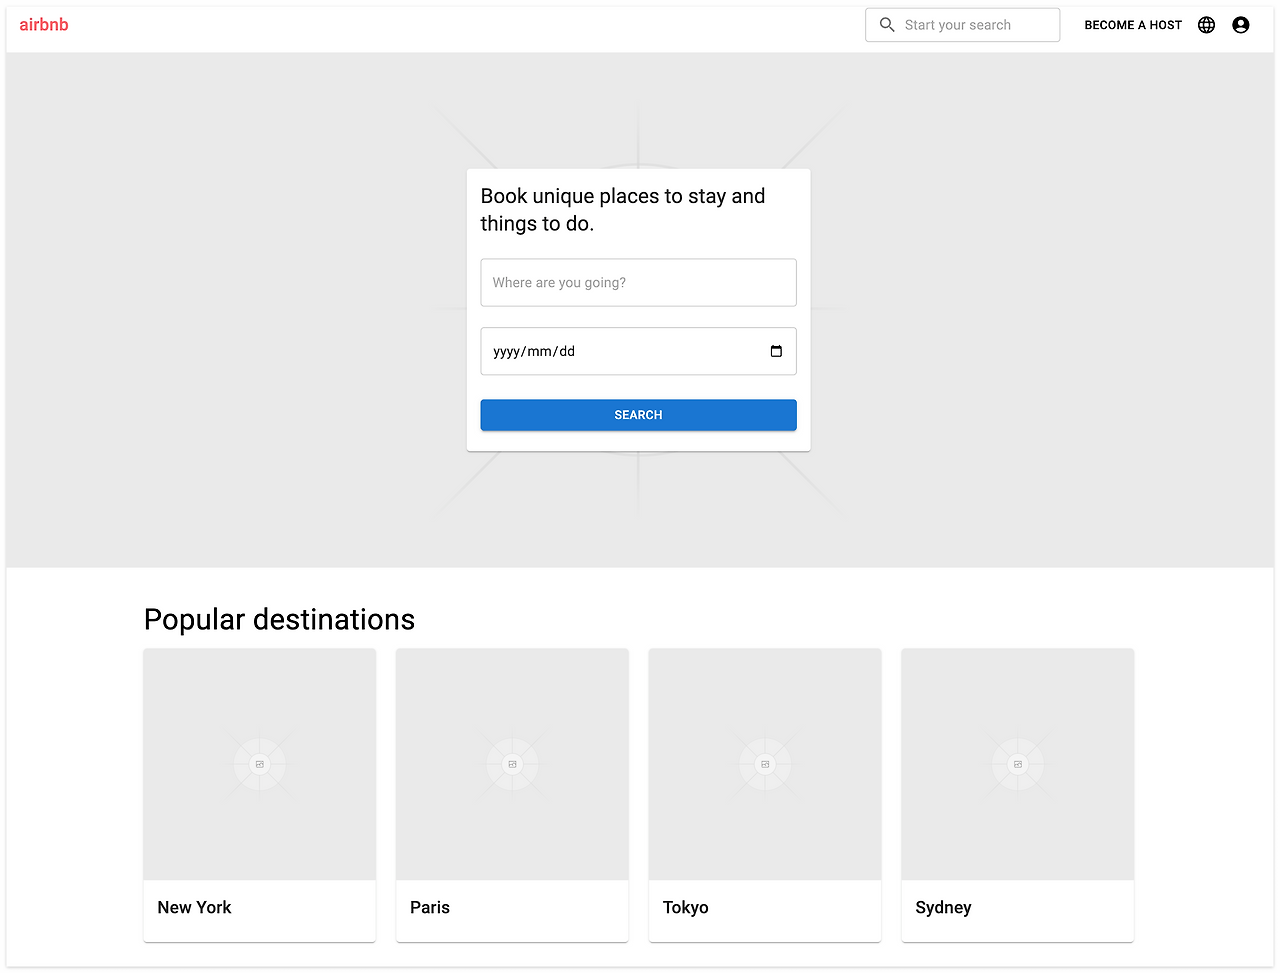Open the account profile menu icon
This screenshot has width=1280, height=973.
click(x=1241, y=25)
